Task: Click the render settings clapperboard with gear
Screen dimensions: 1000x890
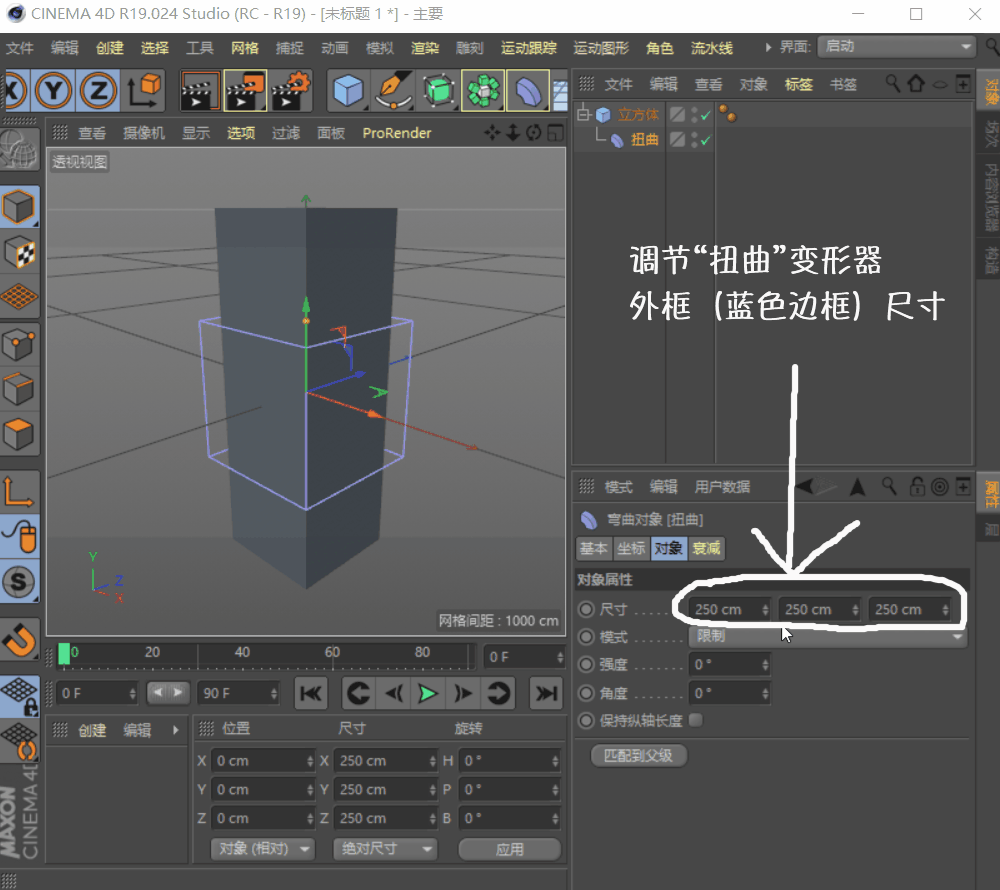Action: 291,91
